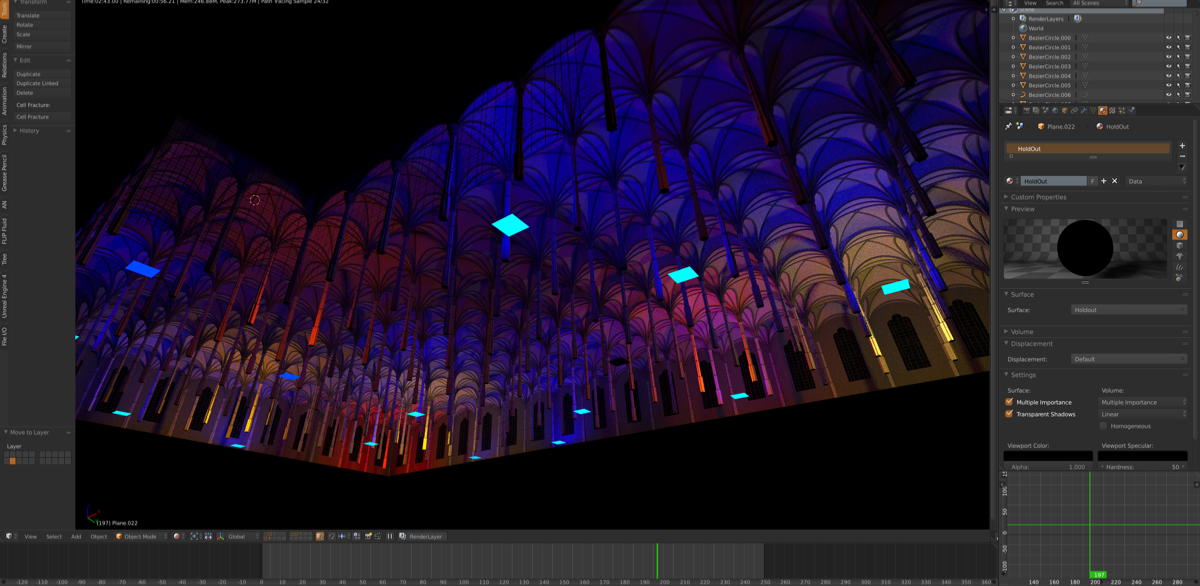Open the Object menu in 3D header

pyautogui.click(x=99, y=536)
